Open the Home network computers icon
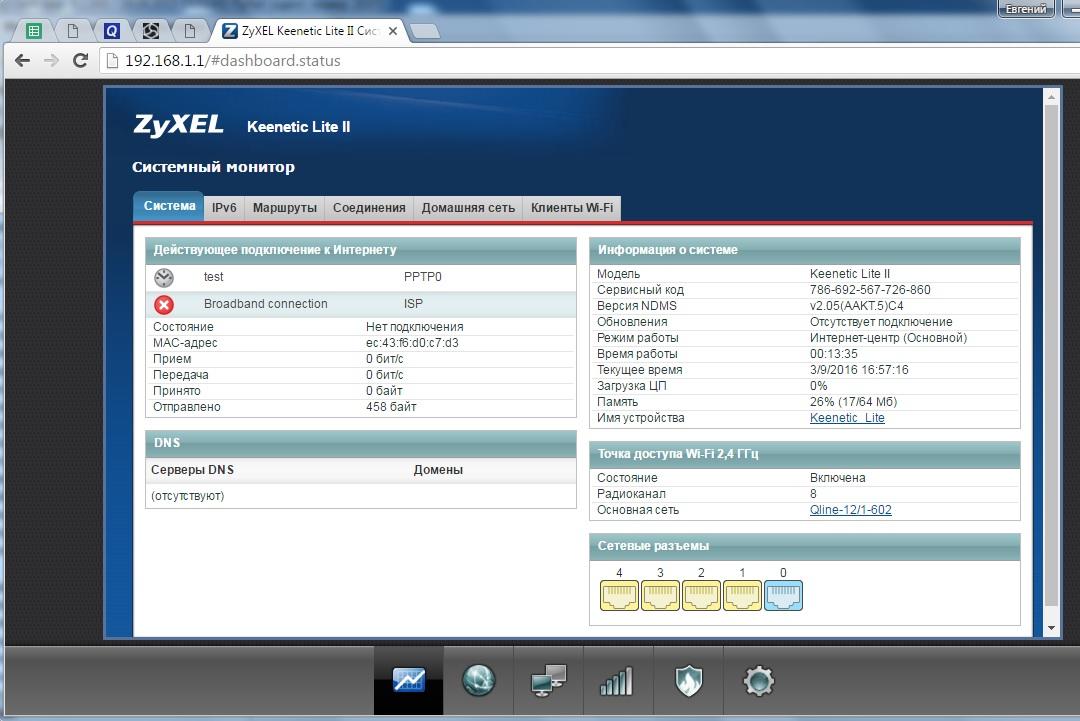The height and width of the screenshot is (721, 1080). pos(548,680)
